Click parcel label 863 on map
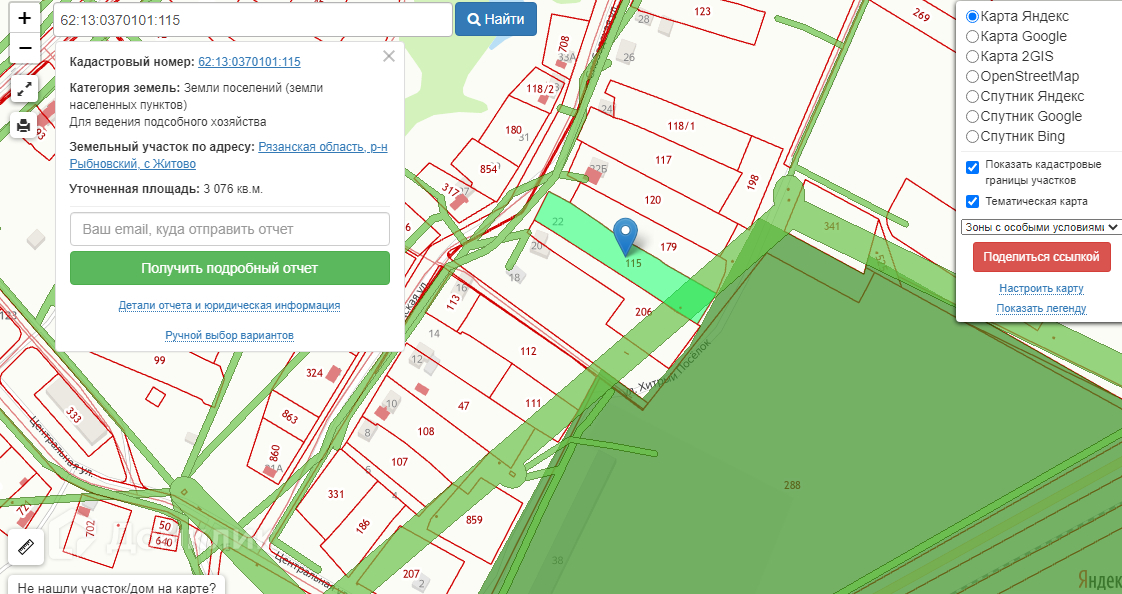Screen dimensions: 1122x594 [290, 416]
